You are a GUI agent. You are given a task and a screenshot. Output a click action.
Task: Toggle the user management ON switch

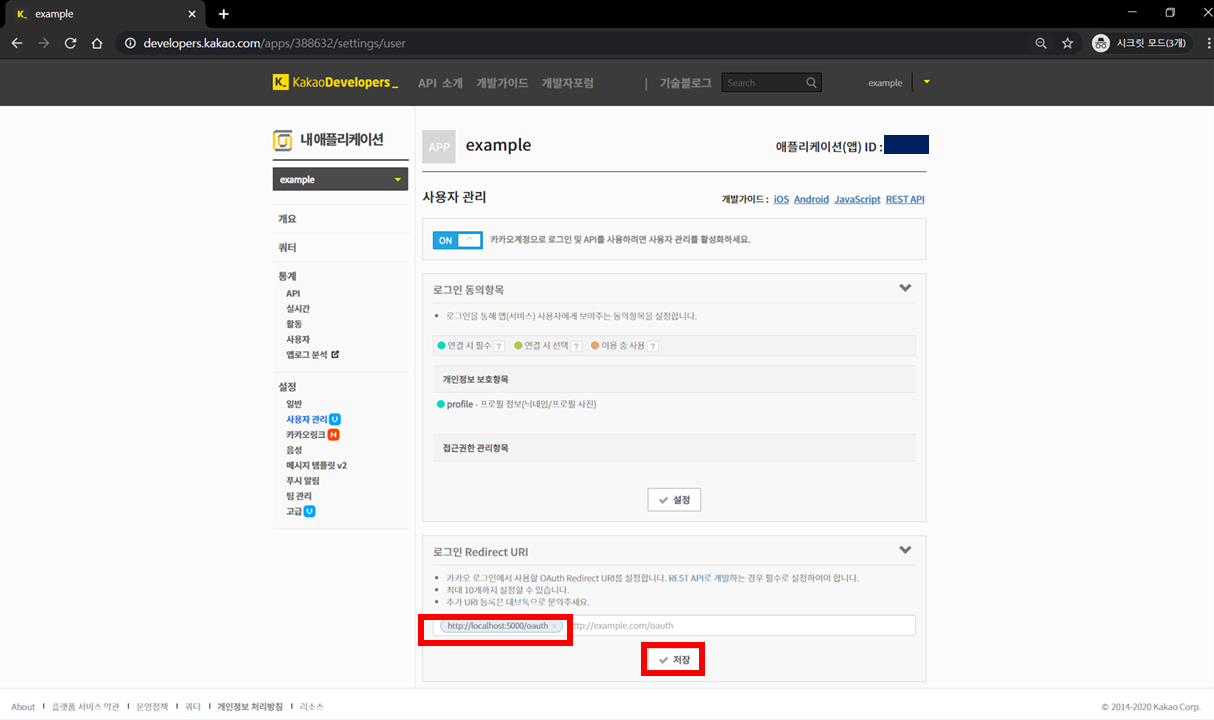pos(458,240)
